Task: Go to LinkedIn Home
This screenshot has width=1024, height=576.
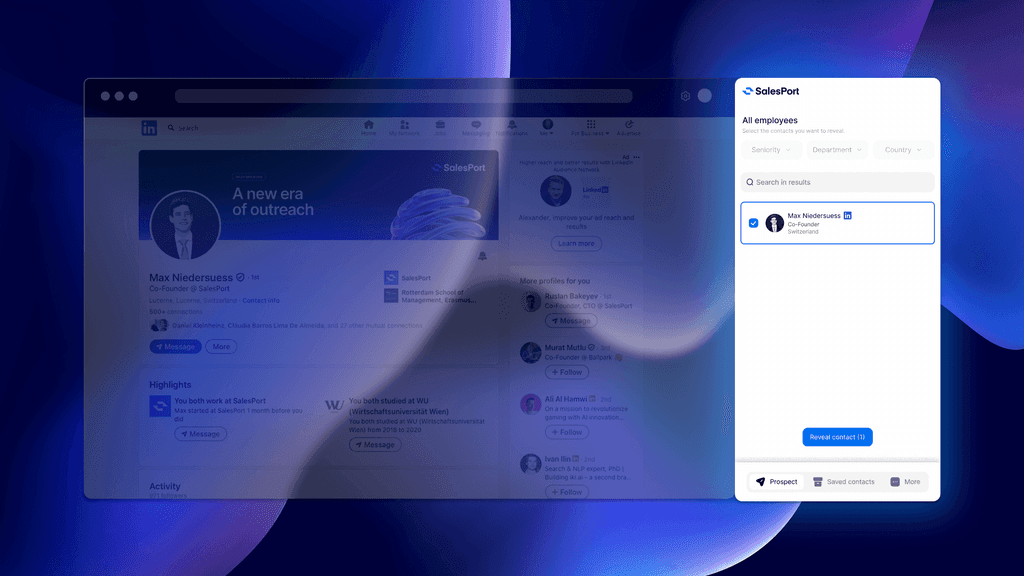Action: coord(368,128)
